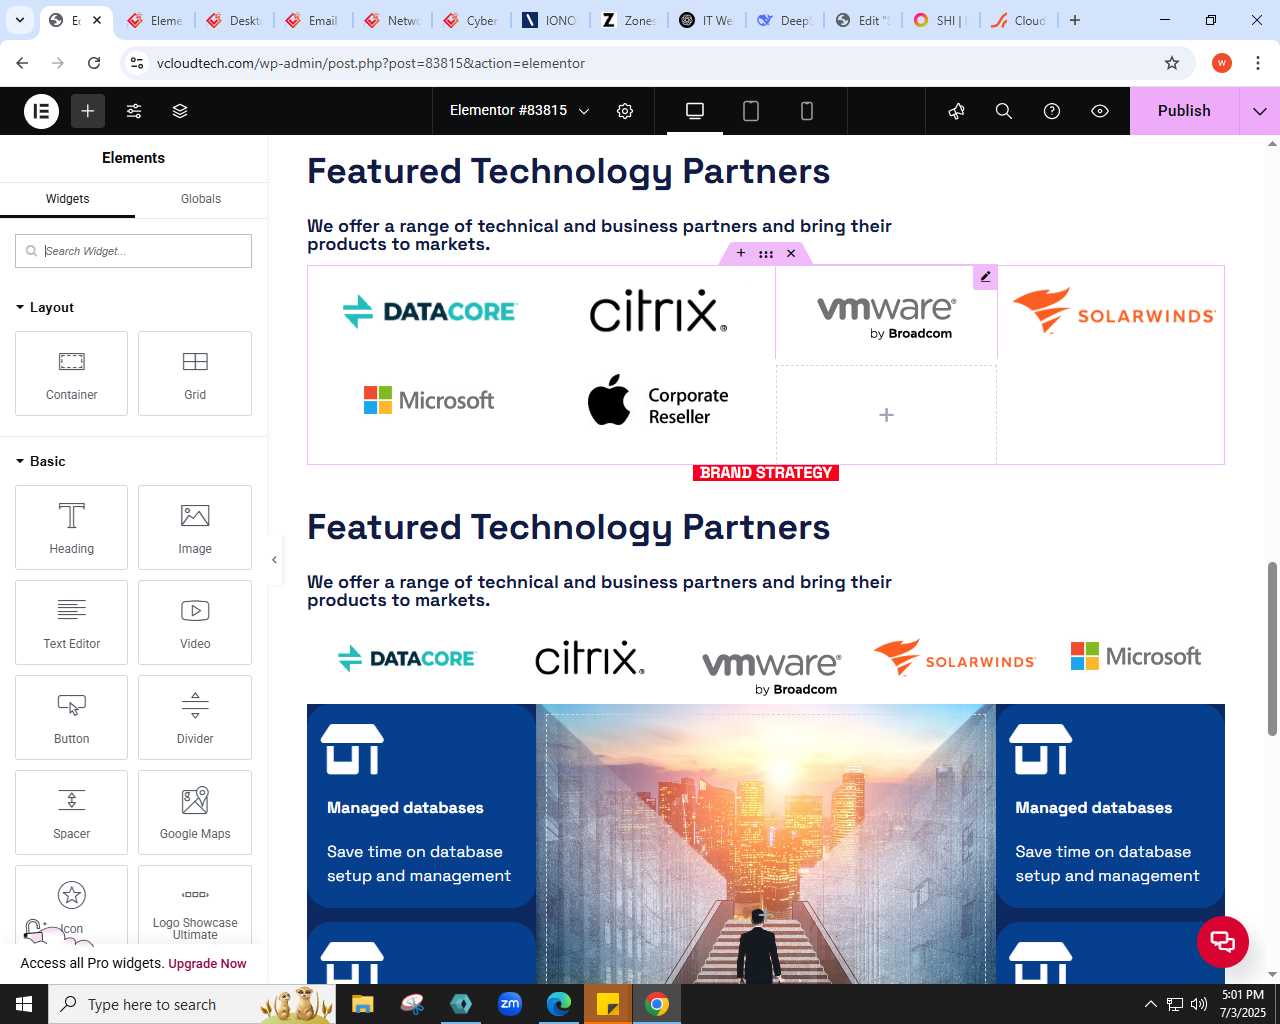Screen dimensions: 1280x1024
Task: Click the Publish button
Action: coord(1184,111)
